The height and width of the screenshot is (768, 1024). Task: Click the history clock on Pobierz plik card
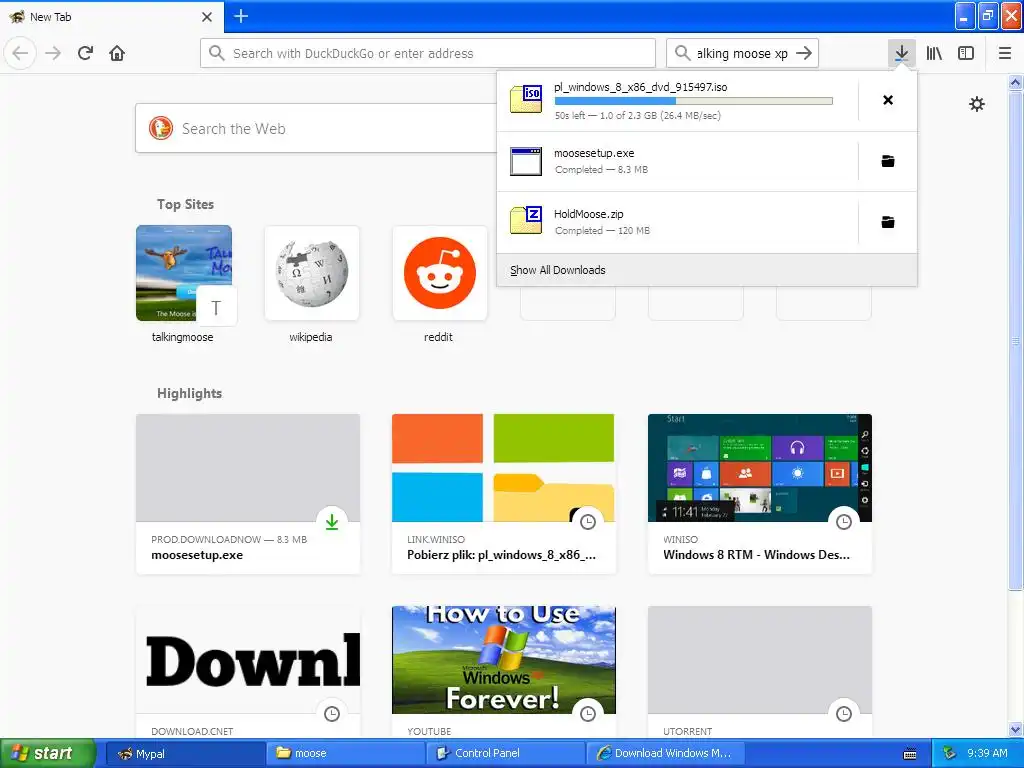tap(588, 522)
